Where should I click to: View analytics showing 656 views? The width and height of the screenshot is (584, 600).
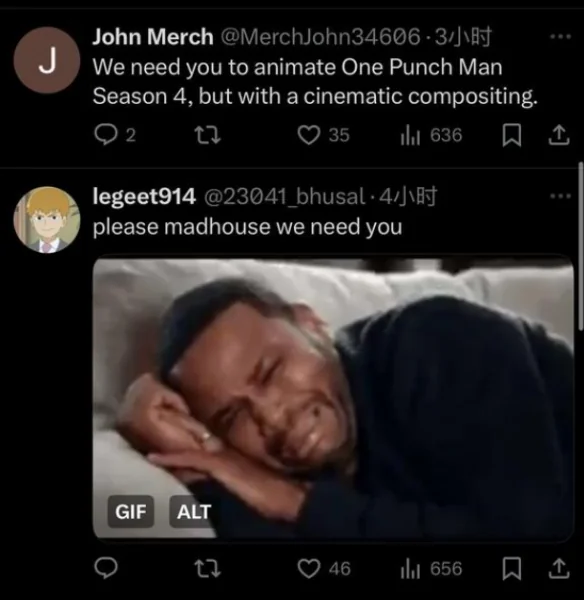(x=431, y=568)
